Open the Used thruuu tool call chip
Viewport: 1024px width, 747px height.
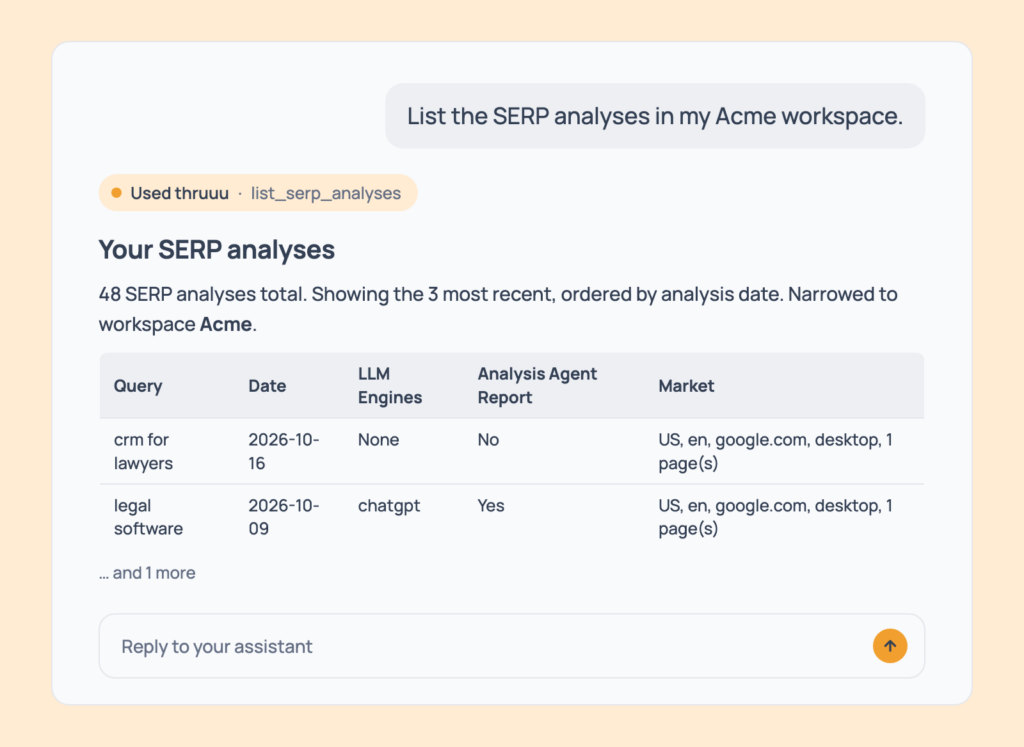(258, 193)
